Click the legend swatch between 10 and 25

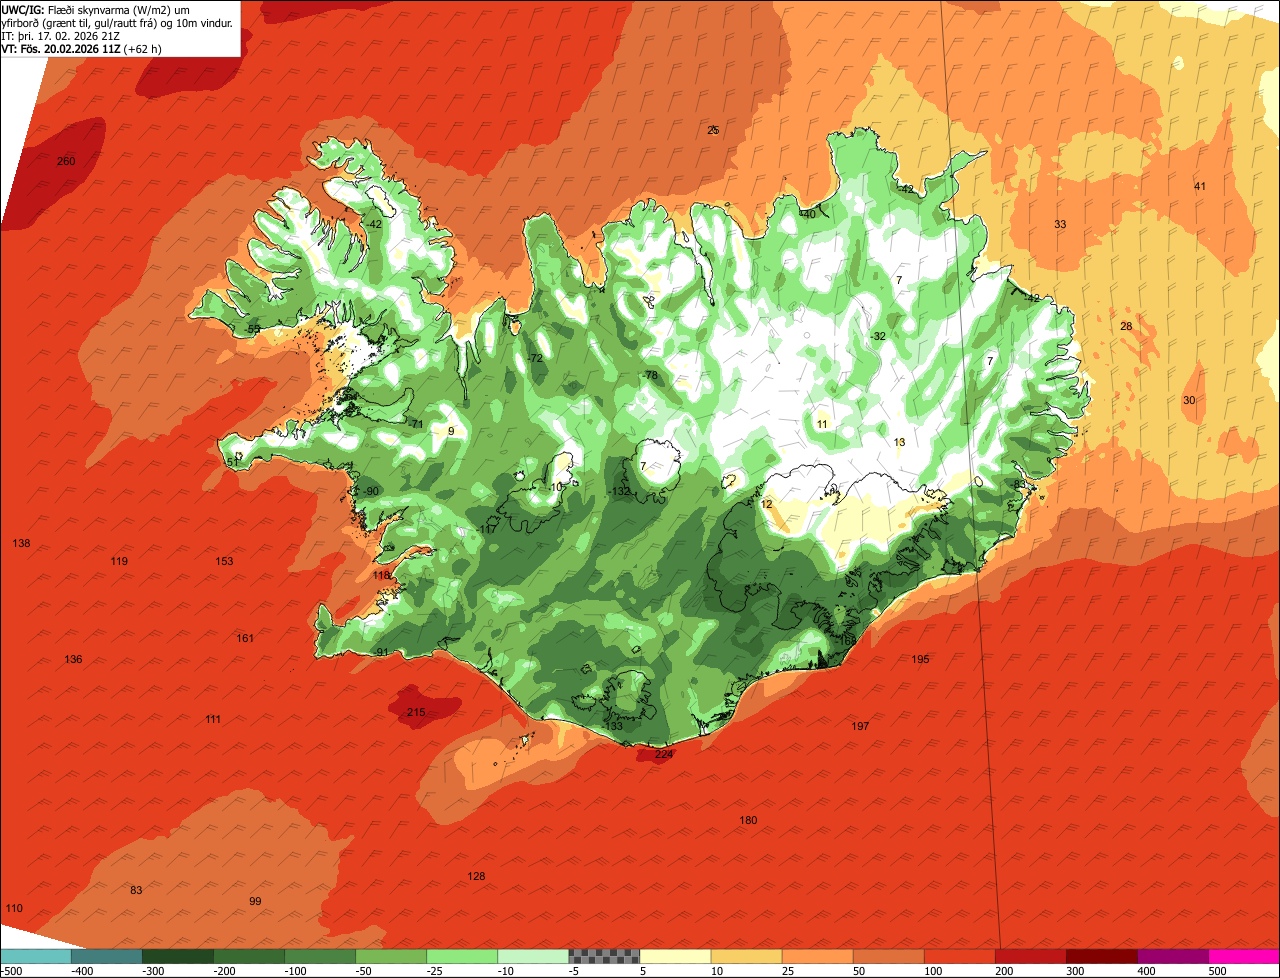click(746, 956)
